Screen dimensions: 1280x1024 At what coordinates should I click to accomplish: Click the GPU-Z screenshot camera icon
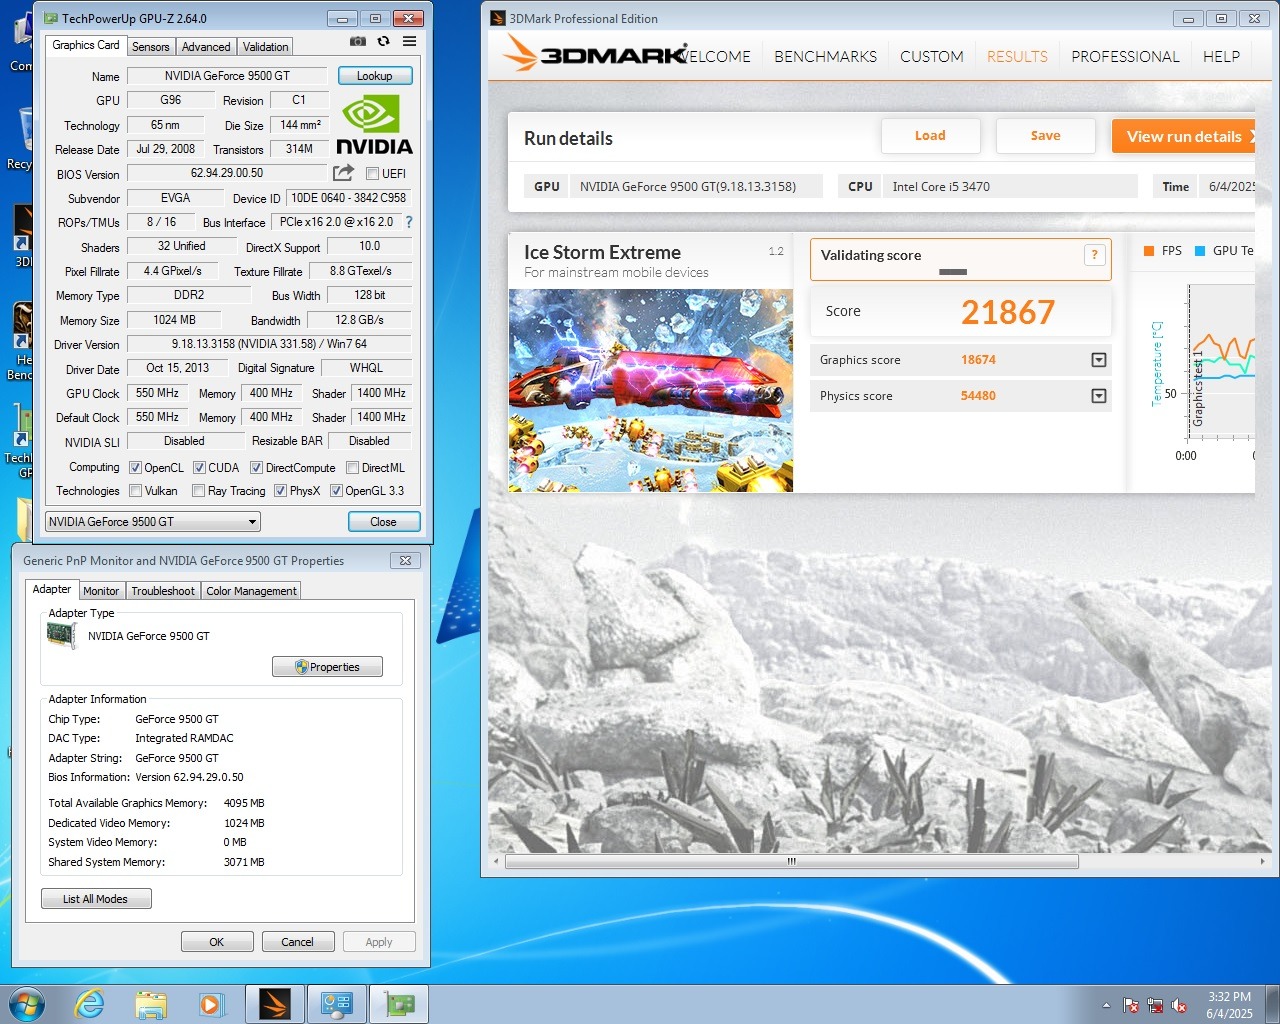pos(357,42)
